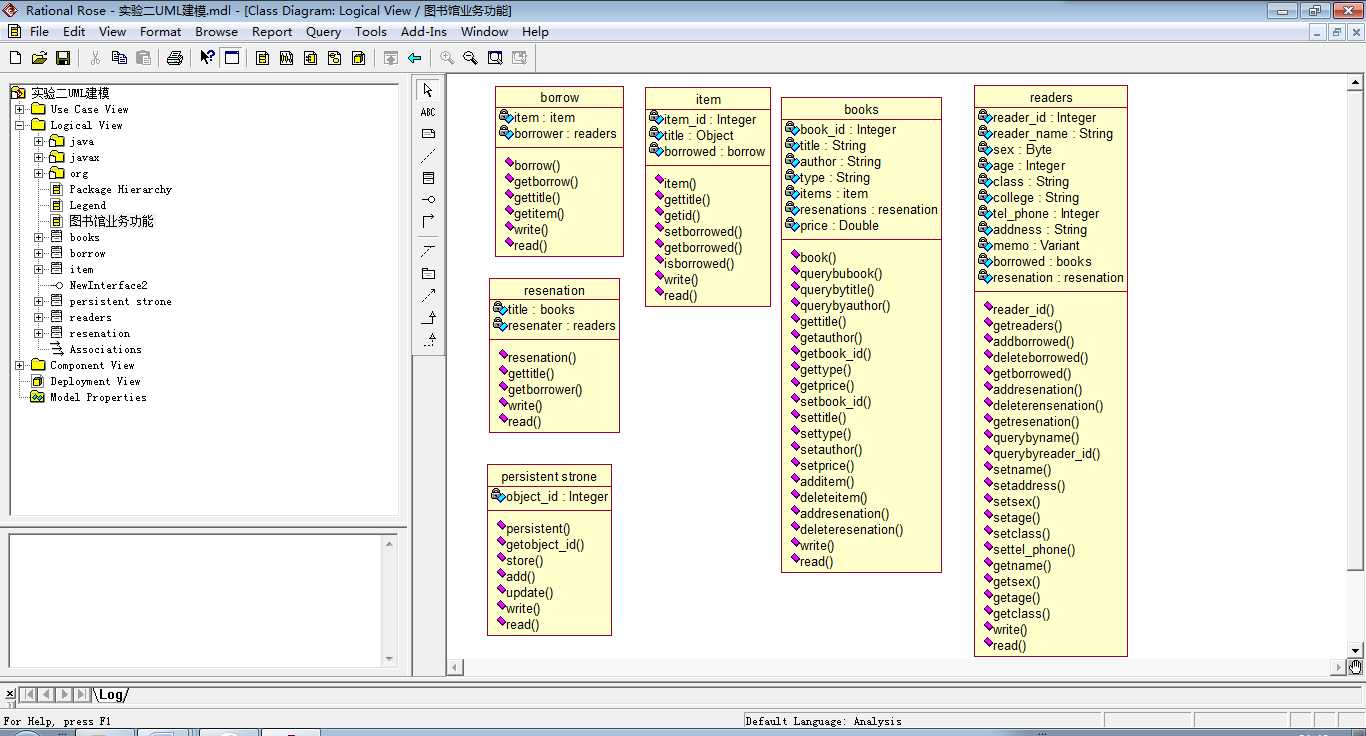Click the Browse State Machine Diagram icon
The image size is (1366, 736).
click(335, 58)
